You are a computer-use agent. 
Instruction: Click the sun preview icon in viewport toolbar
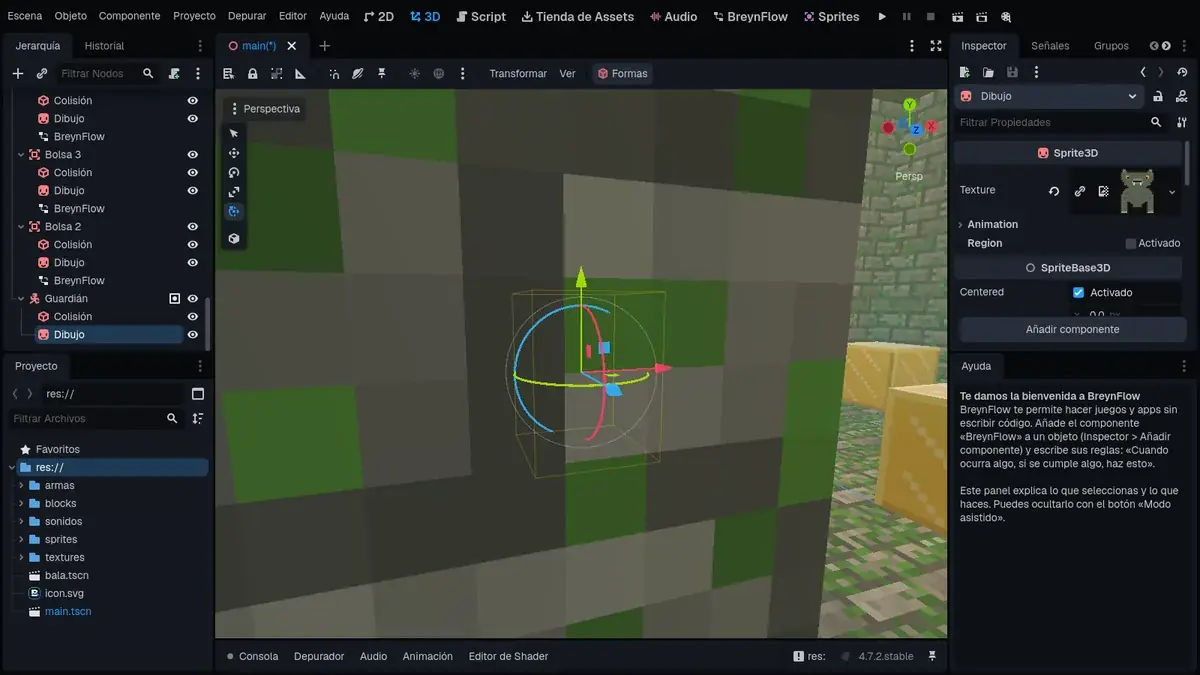click(415, 73)
